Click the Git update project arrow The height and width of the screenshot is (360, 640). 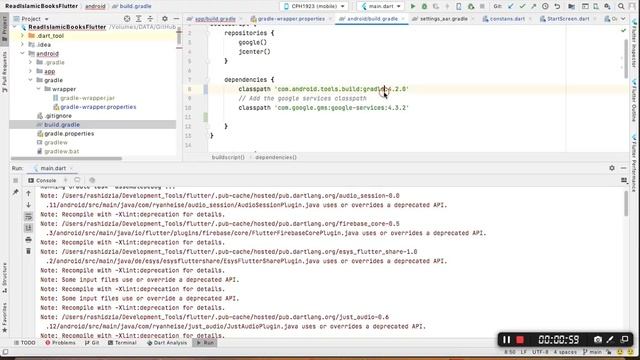(511, 6)
